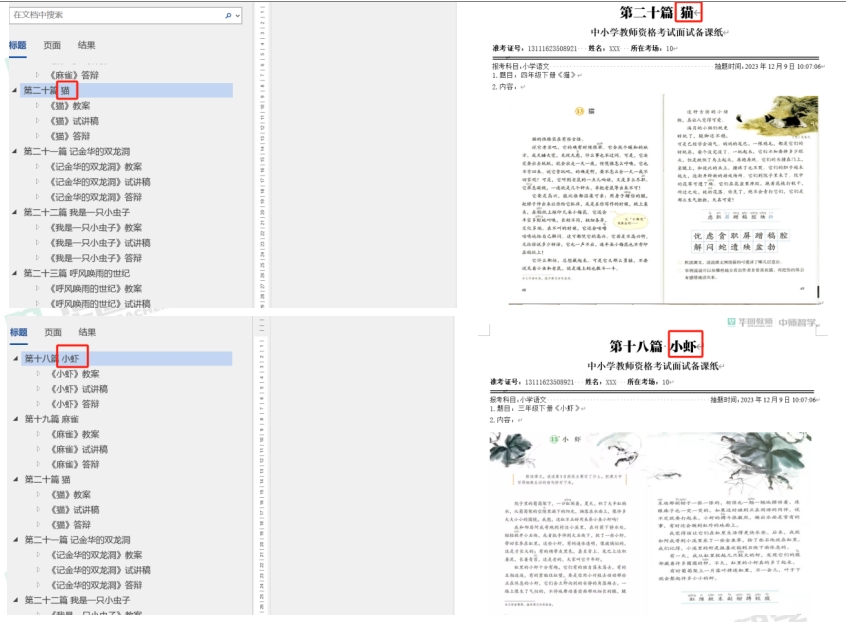Collapse the 第十八篇 小虾 heading
This screenshot has height=622, width=846.
pos(15,358)
